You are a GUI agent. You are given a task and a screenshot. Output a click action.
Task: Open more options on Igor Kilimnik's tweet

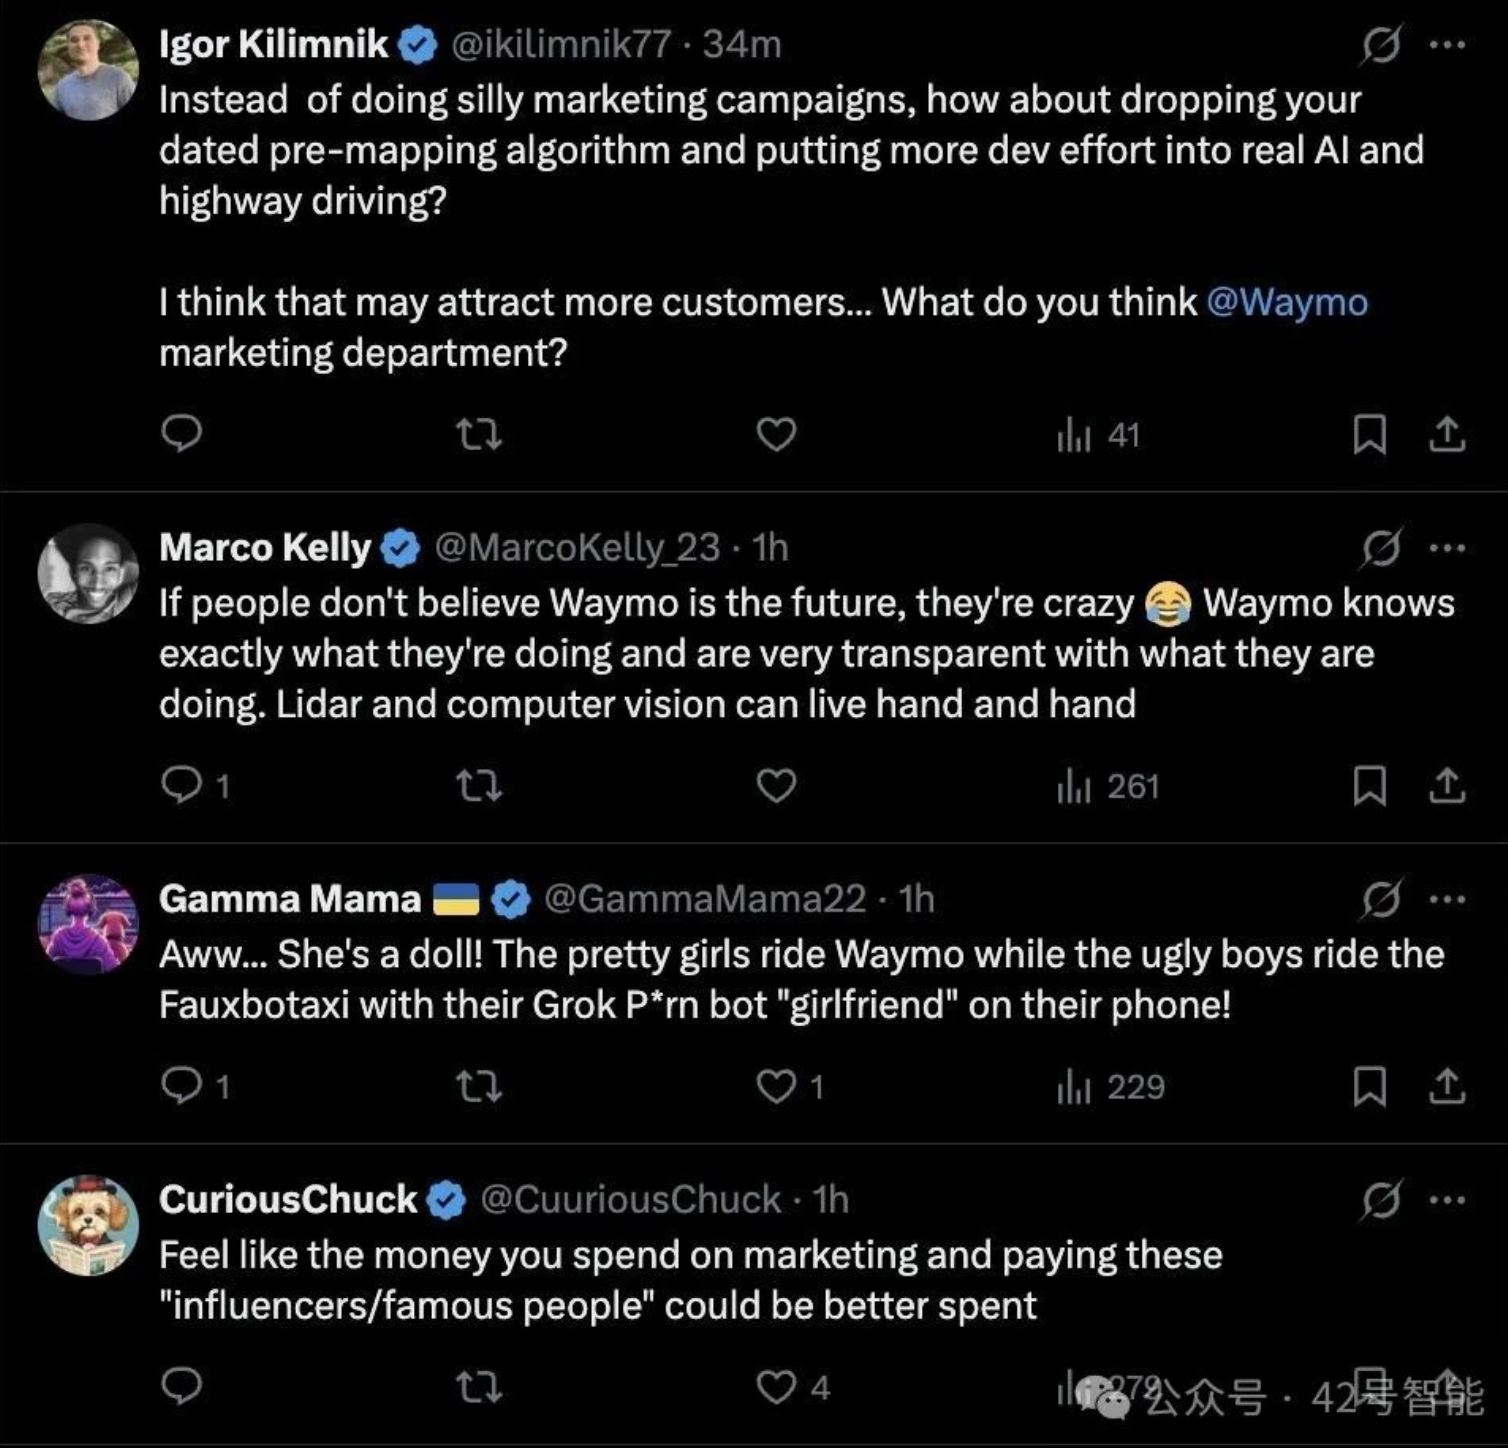[1447, 45]
